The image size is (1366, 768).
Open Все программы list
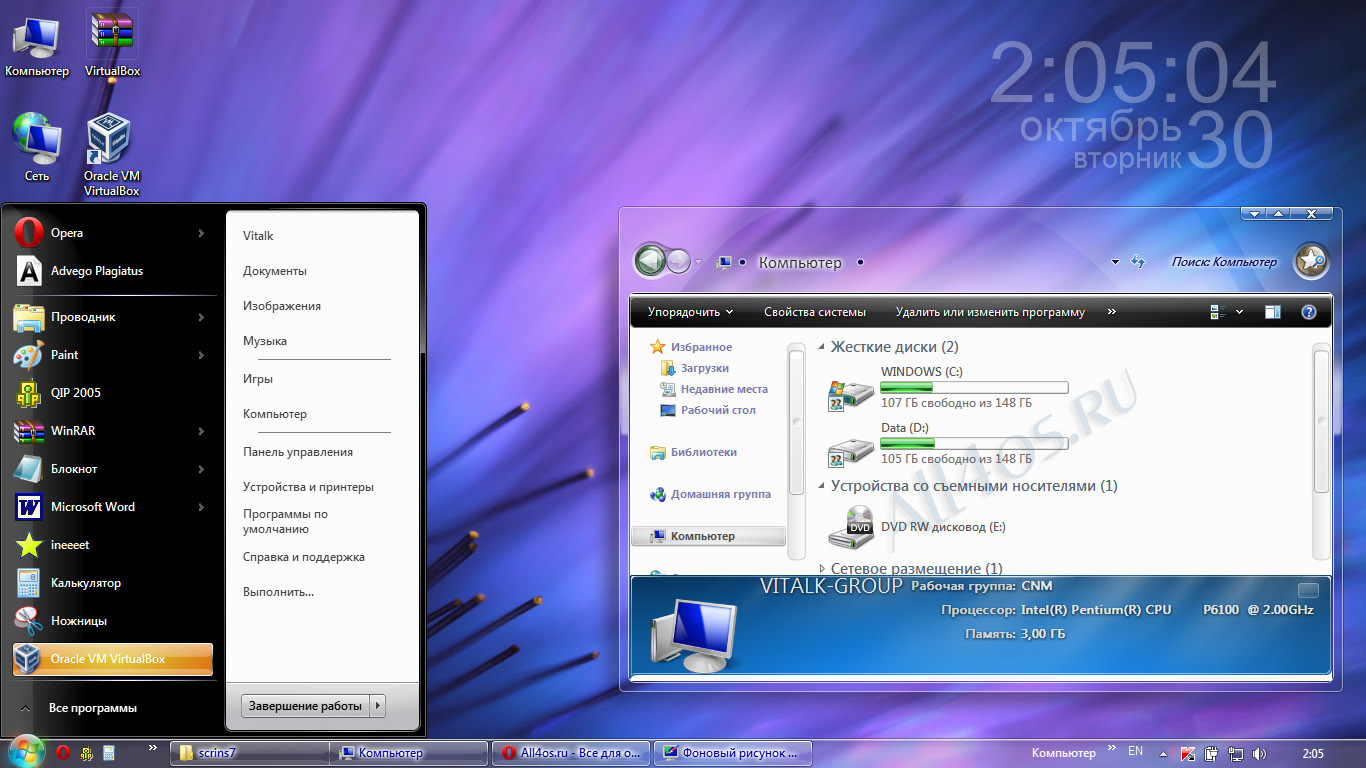pos(93,708)
